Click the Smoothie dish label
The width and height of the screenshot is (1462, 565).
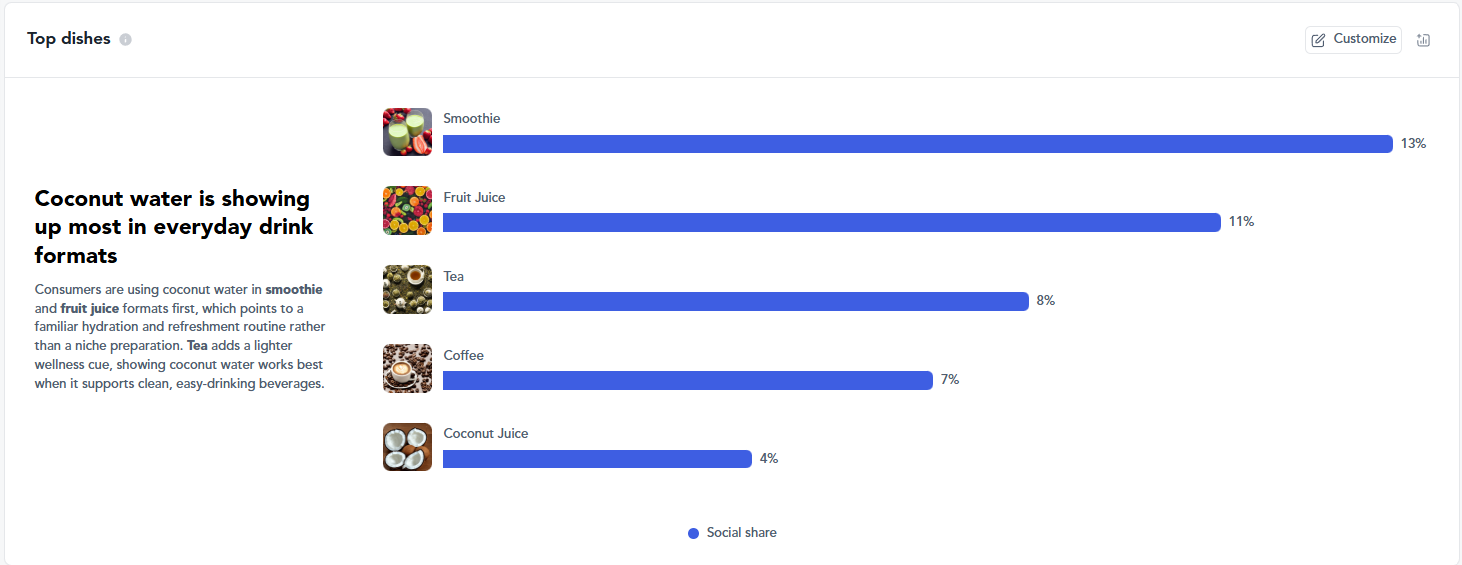(472, 118)
